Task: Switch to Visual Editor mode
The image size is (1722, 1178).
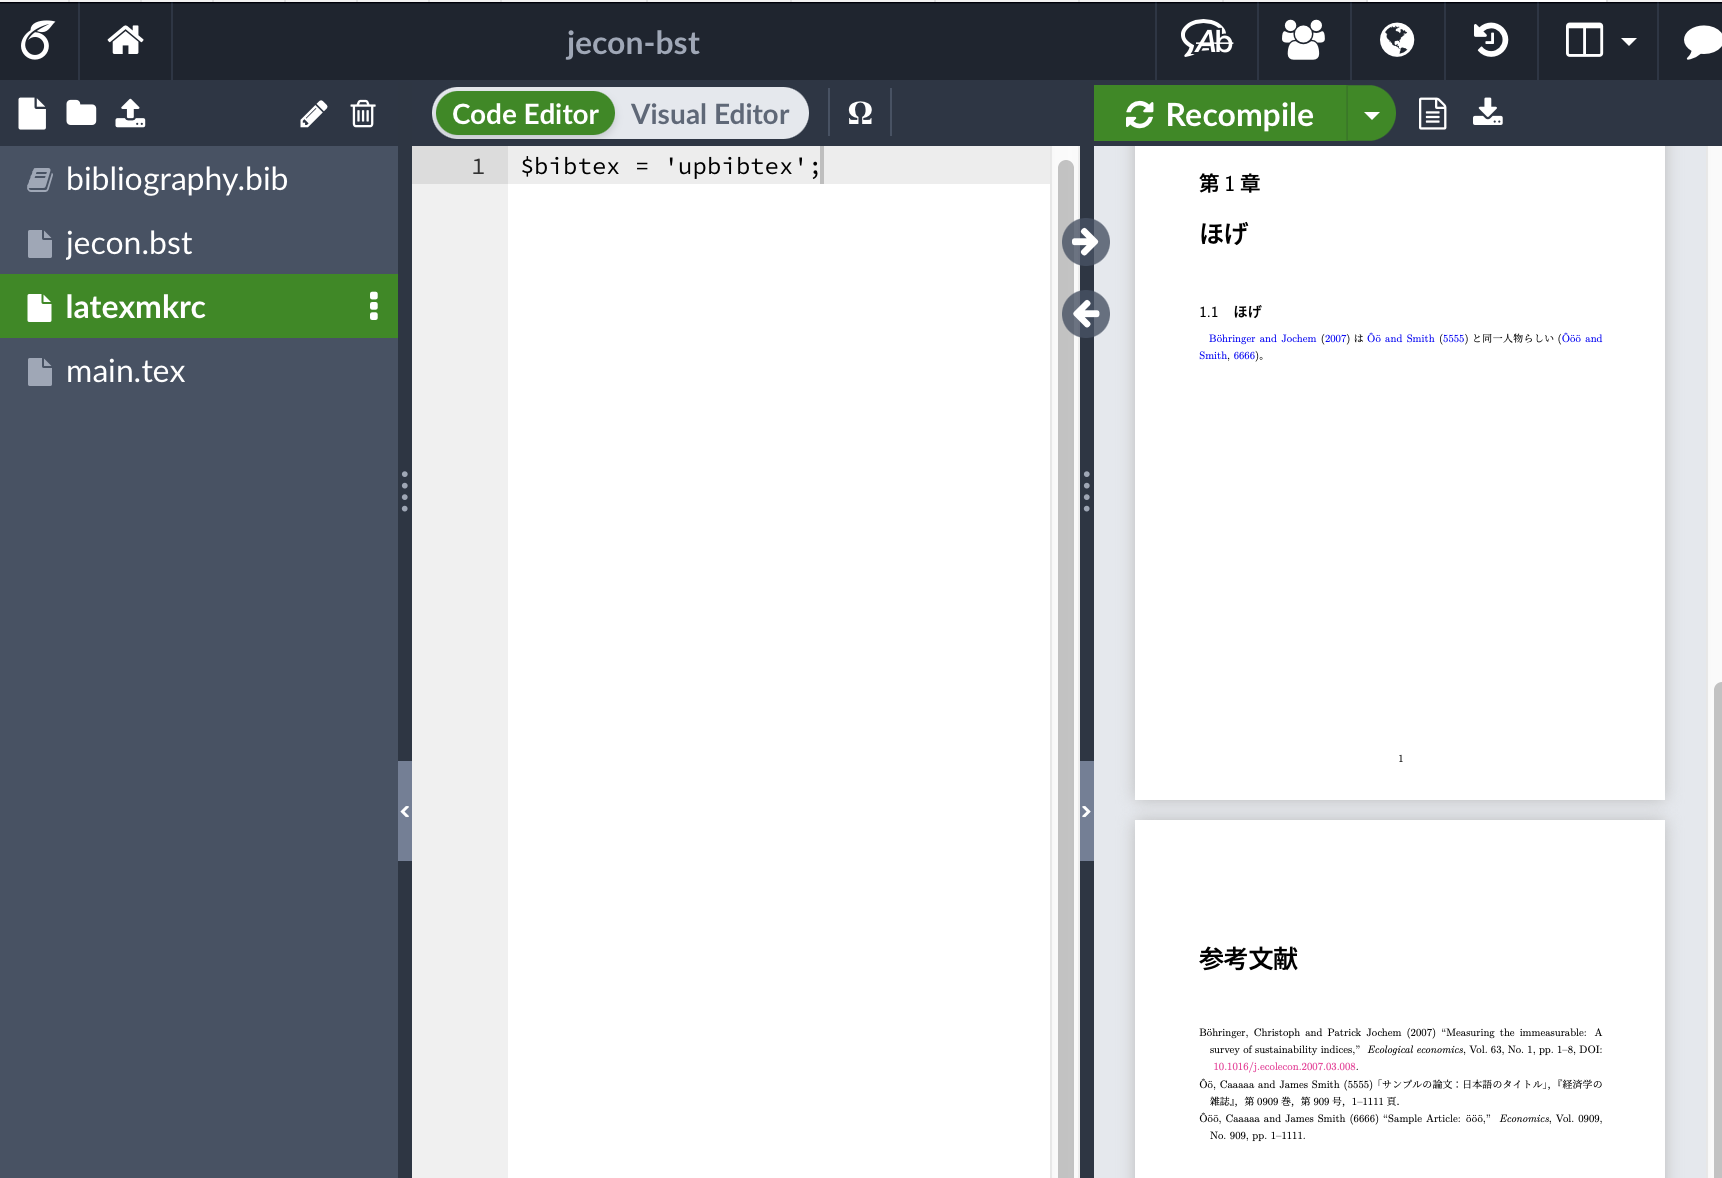Action: (710, 114)
